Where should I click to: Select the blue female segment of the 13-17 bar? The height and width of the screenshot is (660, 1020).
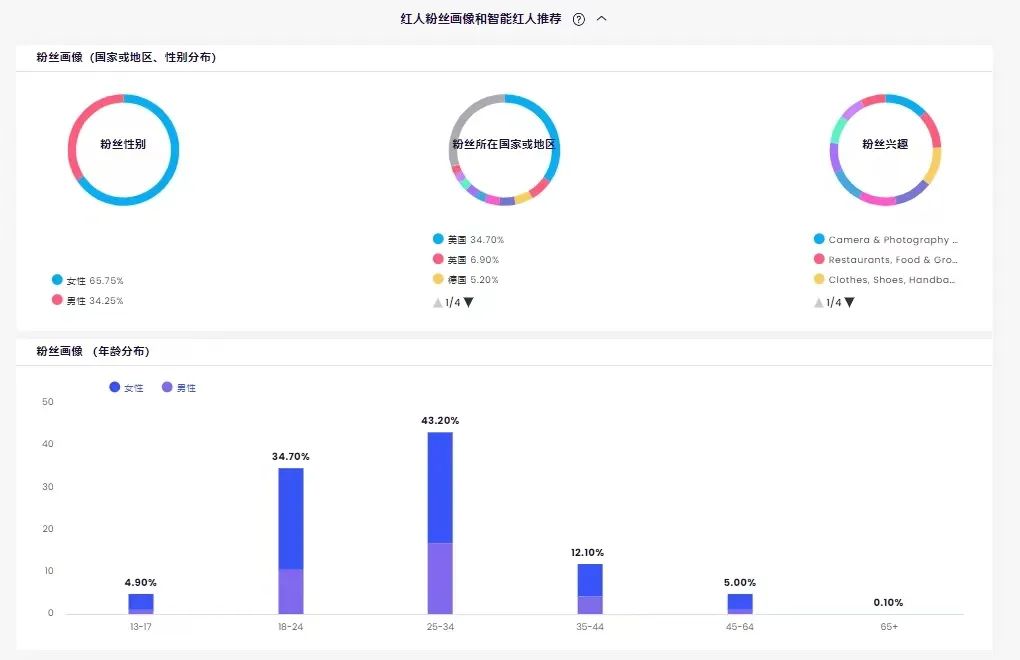click(141, 601)
